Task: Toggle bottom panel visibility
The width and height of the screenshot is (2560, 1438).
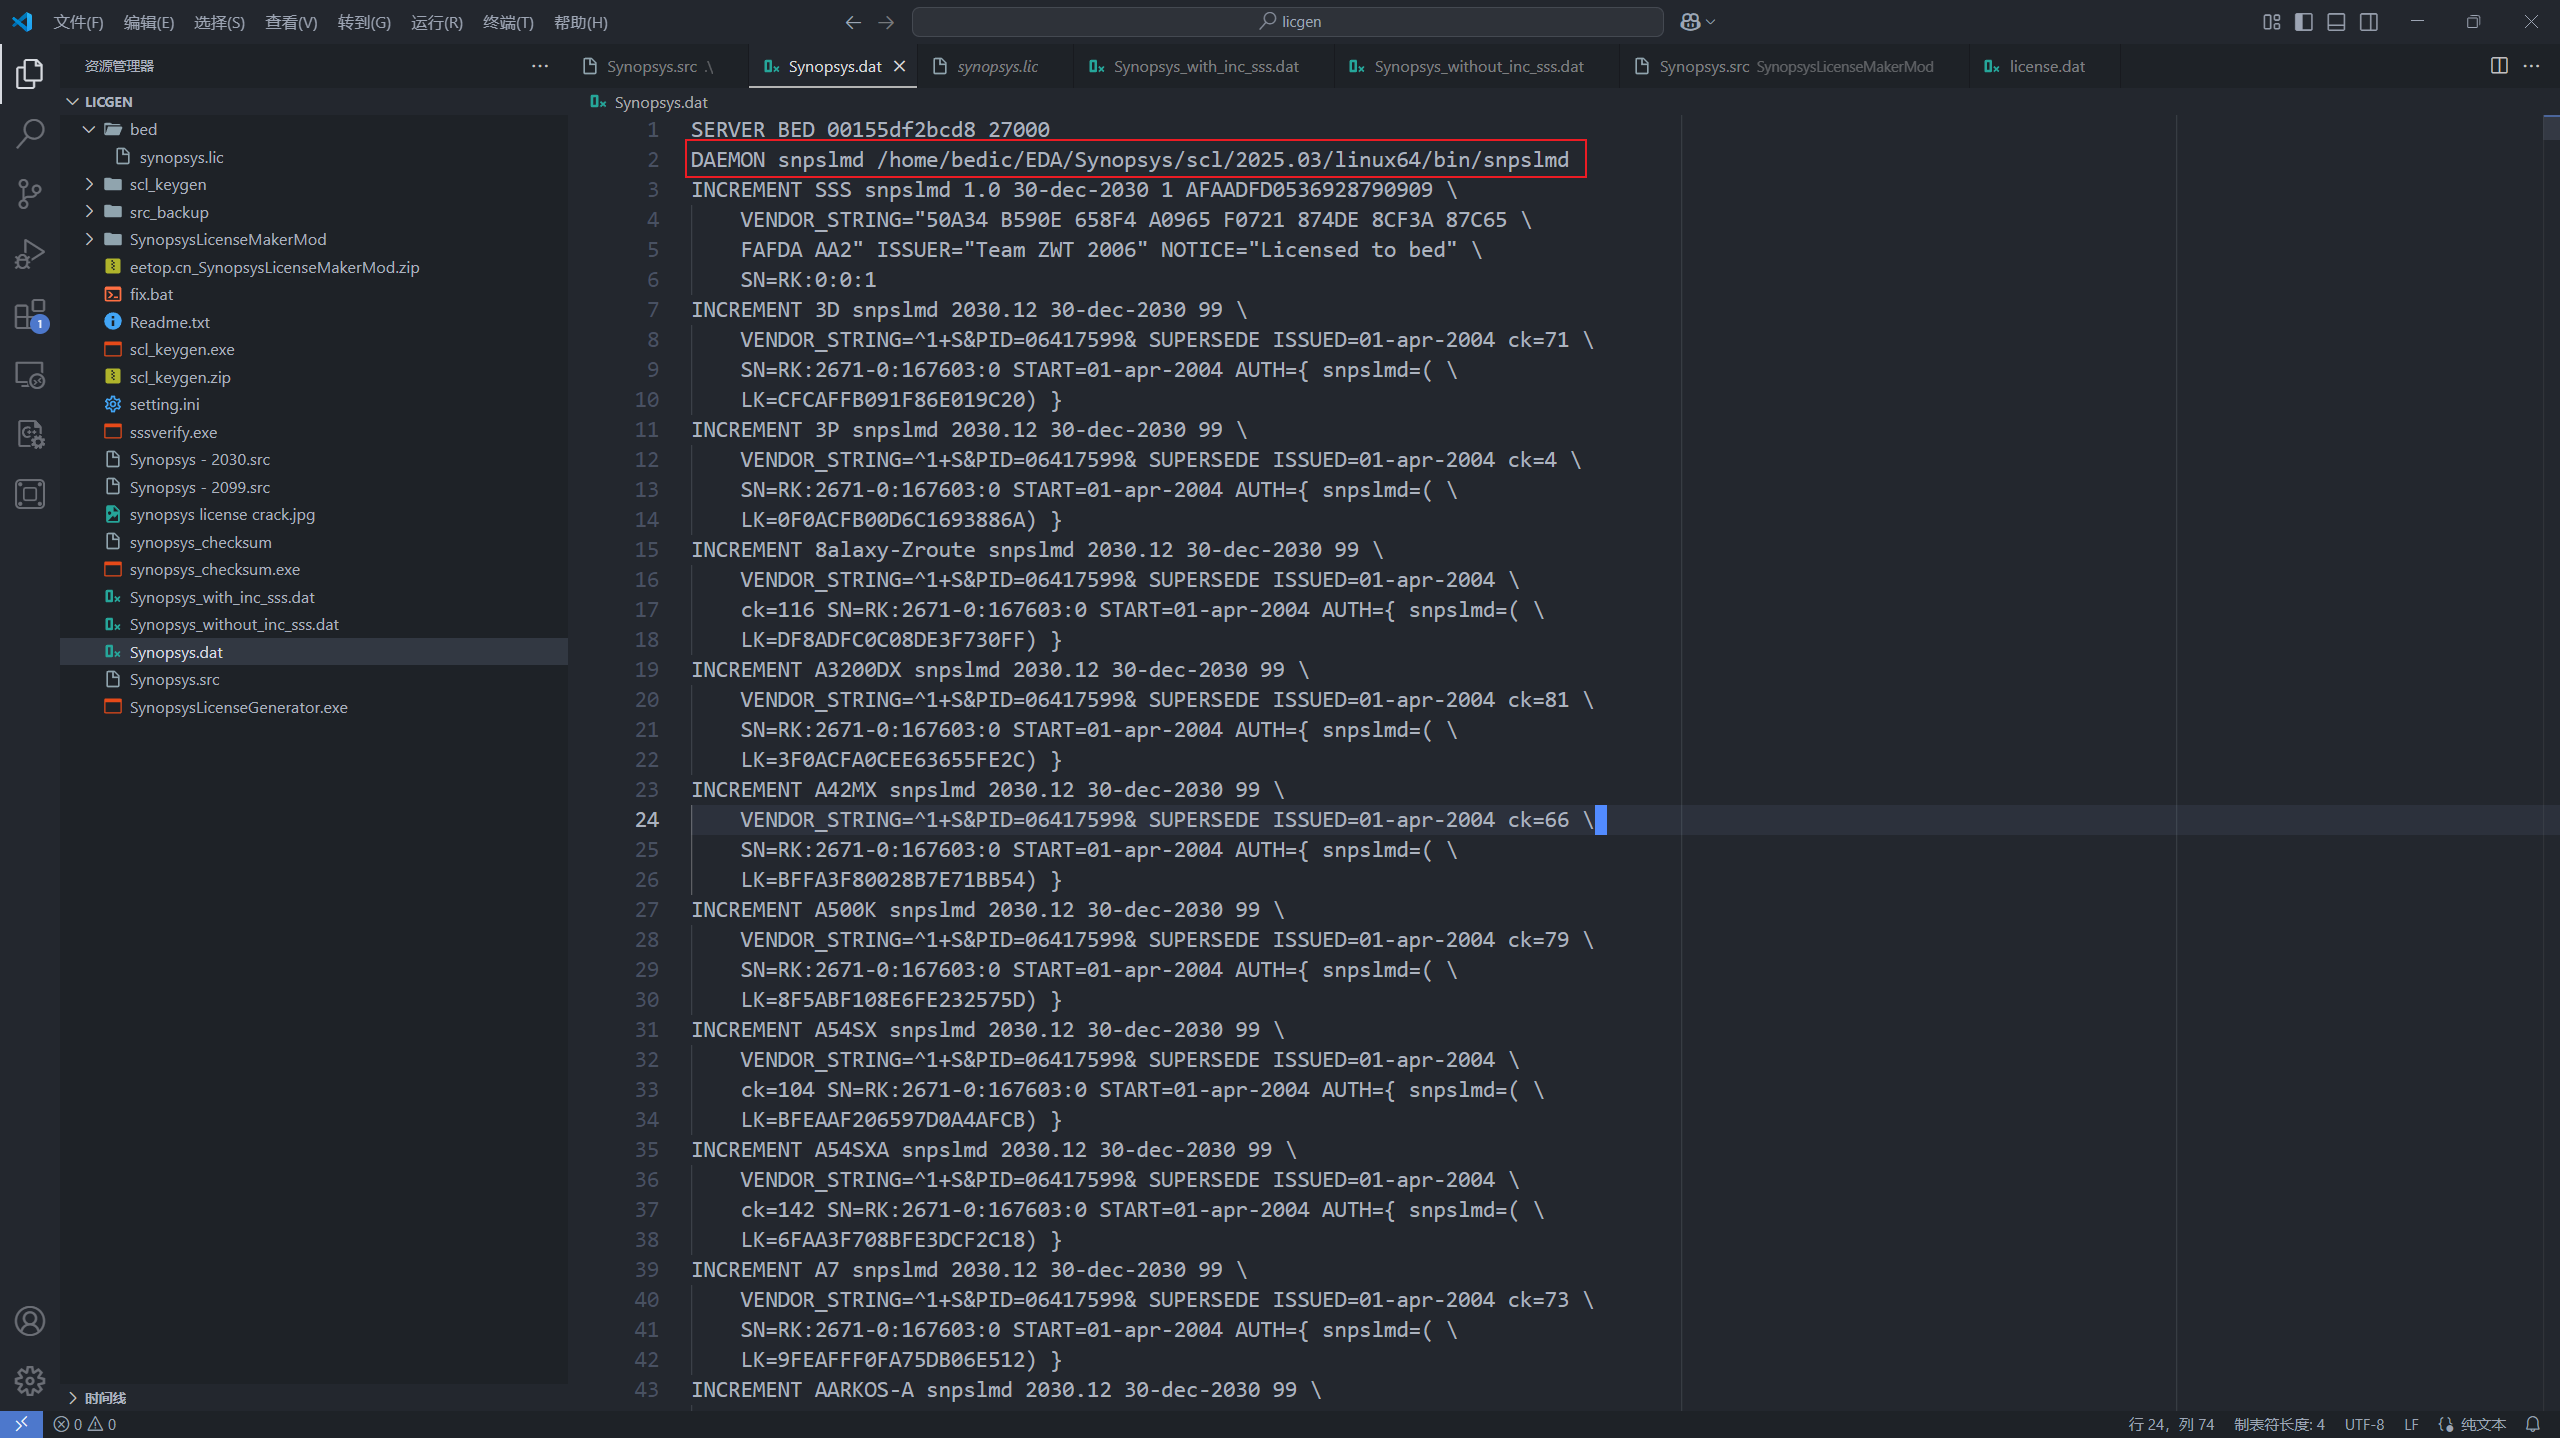Action: pos(2336,22)
